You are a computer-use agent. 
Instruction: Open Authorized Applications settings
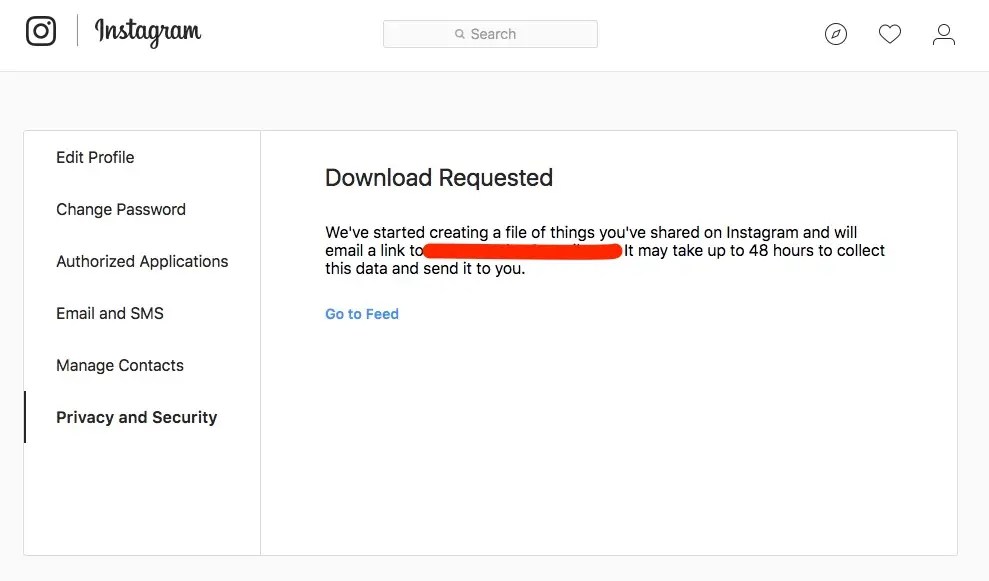142,261
